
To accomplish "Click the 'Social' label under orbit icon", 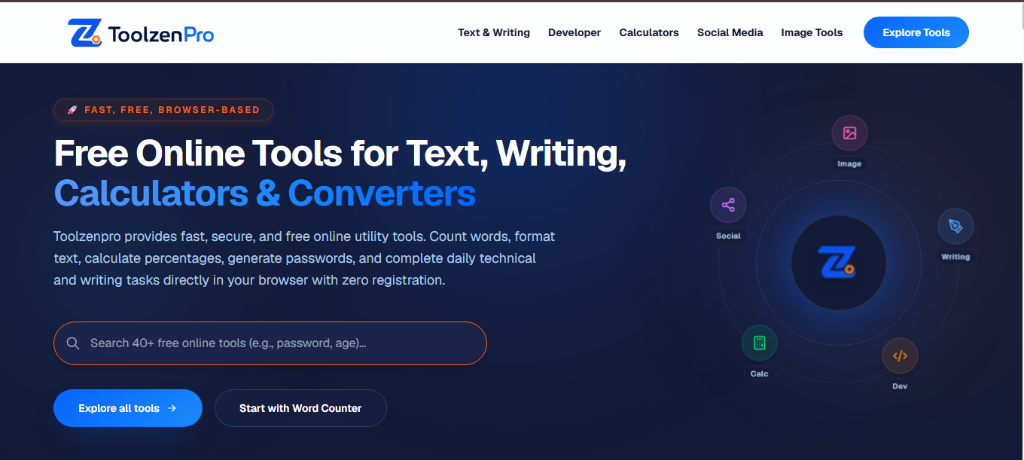I will (x=728, y=236).
